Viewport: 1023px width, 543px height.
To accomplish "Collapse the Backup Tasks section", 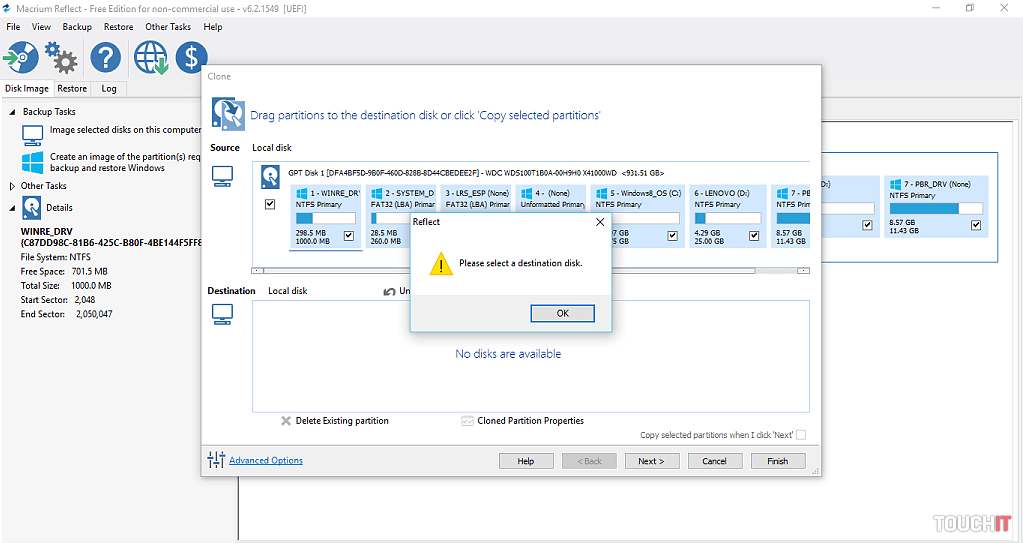I will coord(13,112).
